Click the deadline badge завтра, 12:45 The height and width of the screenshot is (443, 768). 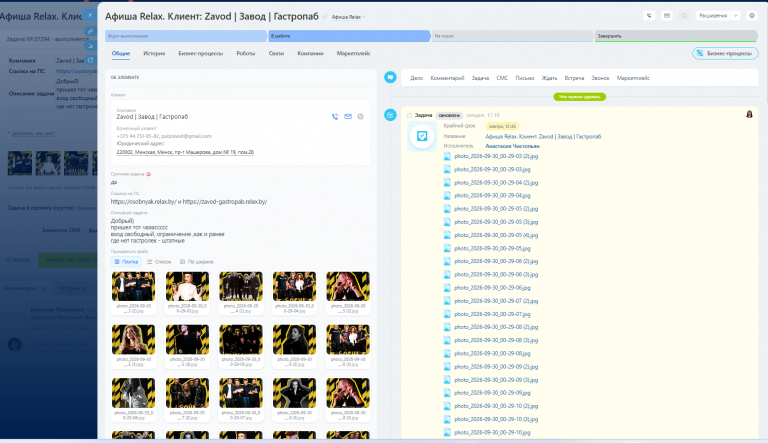502,126
